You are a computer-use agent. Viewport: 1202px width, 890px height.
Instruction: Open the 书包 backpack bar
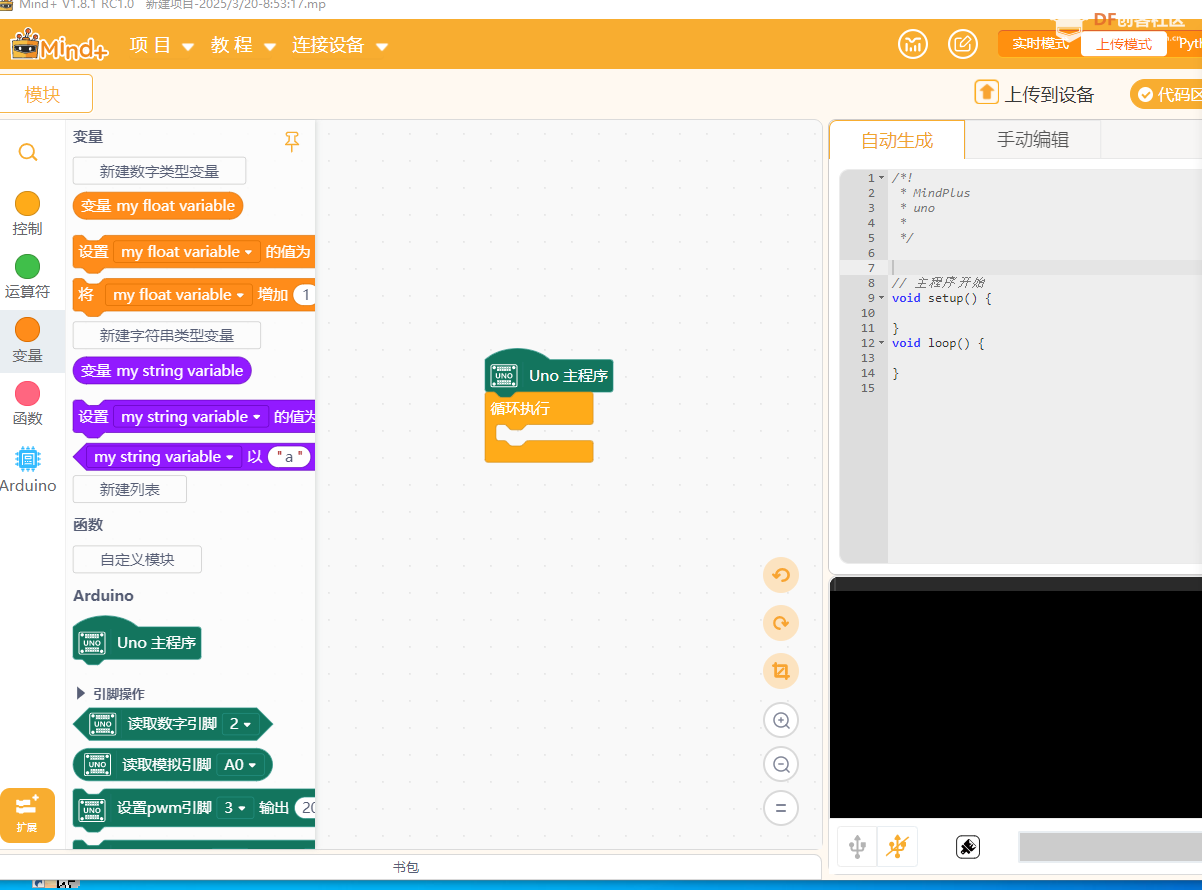406,867
